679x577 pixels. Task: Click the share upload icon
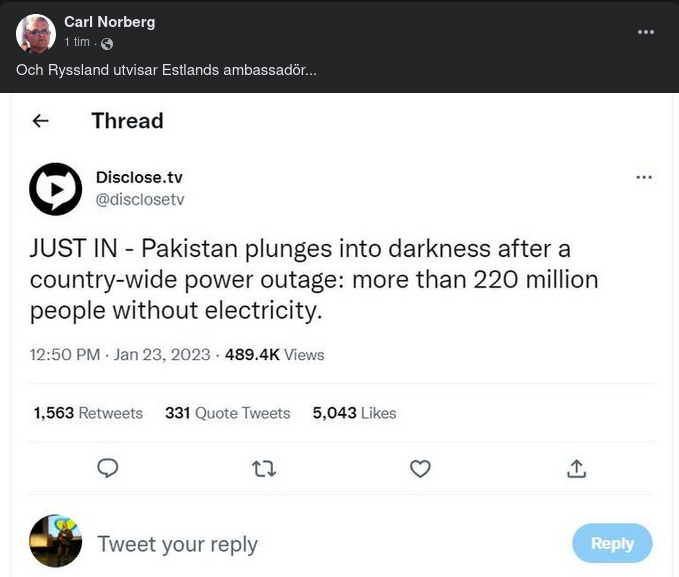[x=576, y=468]
